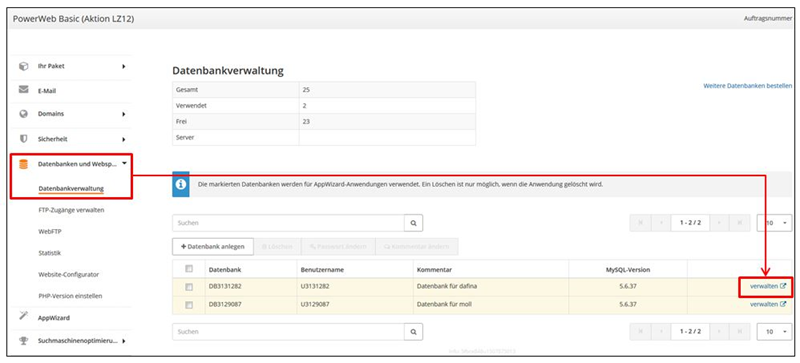The image size is (800, 363).
Task: Tick the checkbox for database DB3129087
Action: click(x=189, y=305)
